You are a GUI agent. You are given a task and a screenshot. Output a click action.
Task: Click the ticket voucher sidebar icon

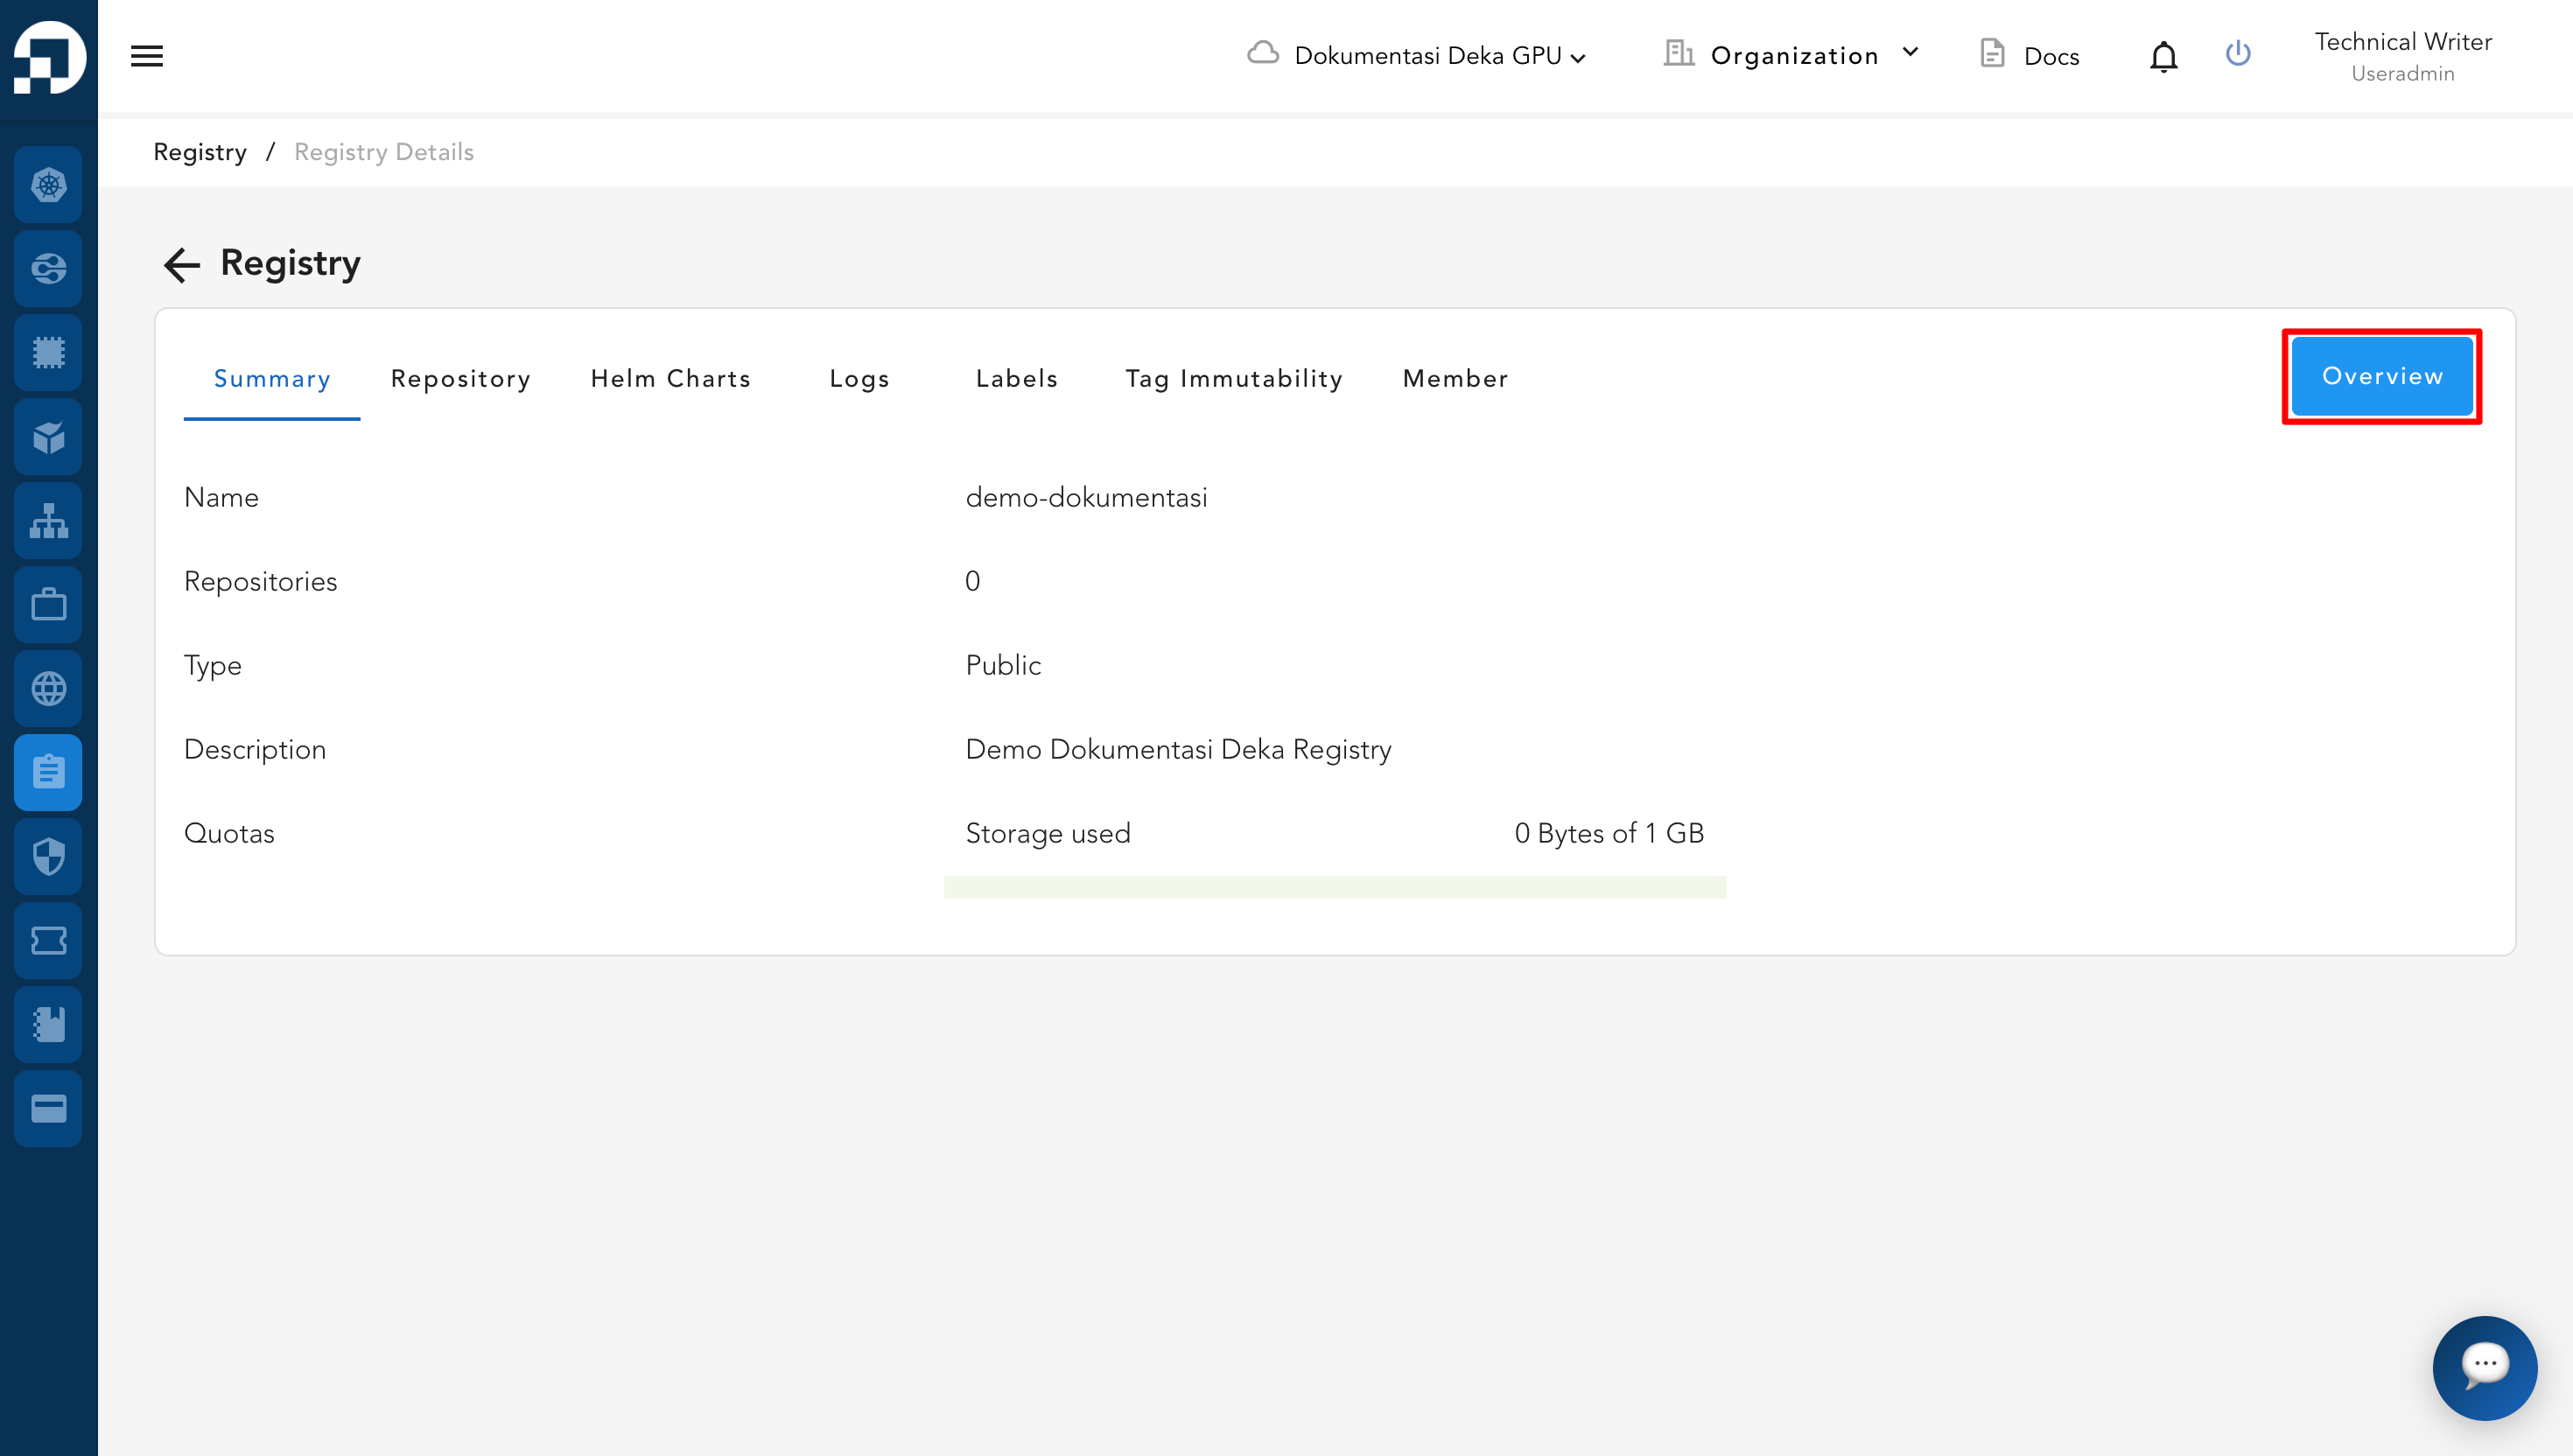[x=48, y=941]
